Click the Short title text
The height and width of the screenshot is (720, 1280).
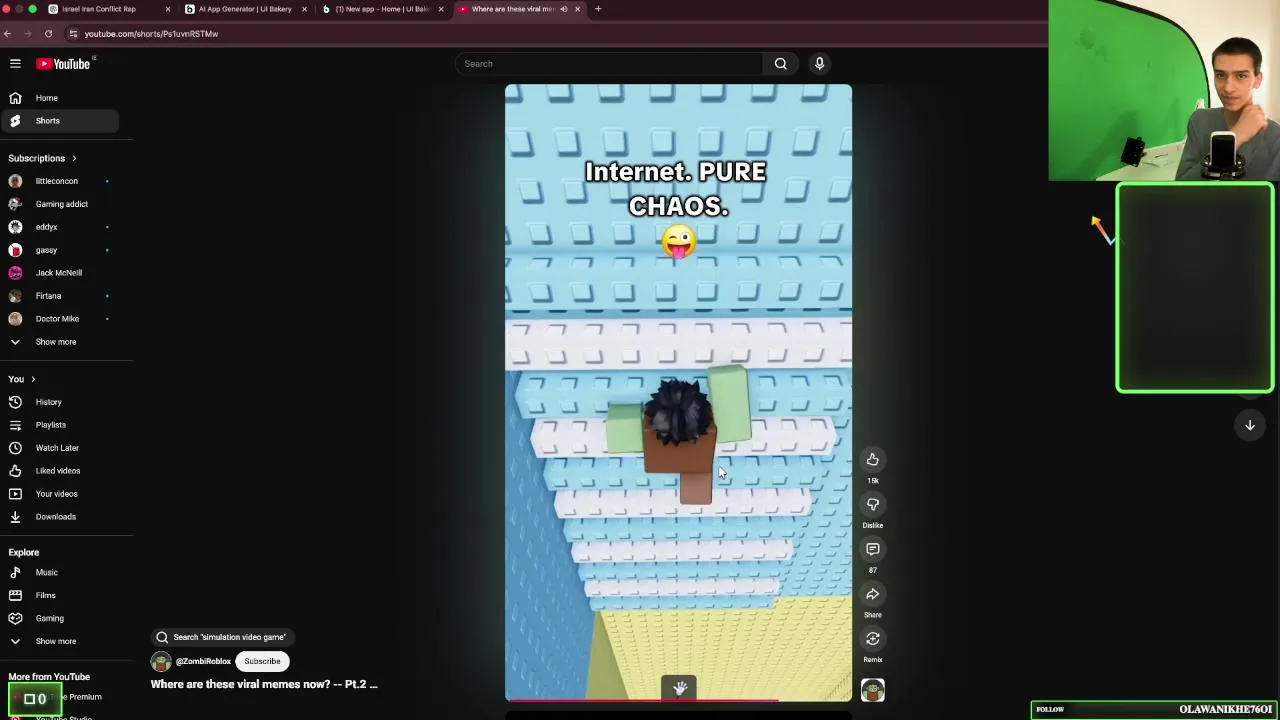pos(264,684)
